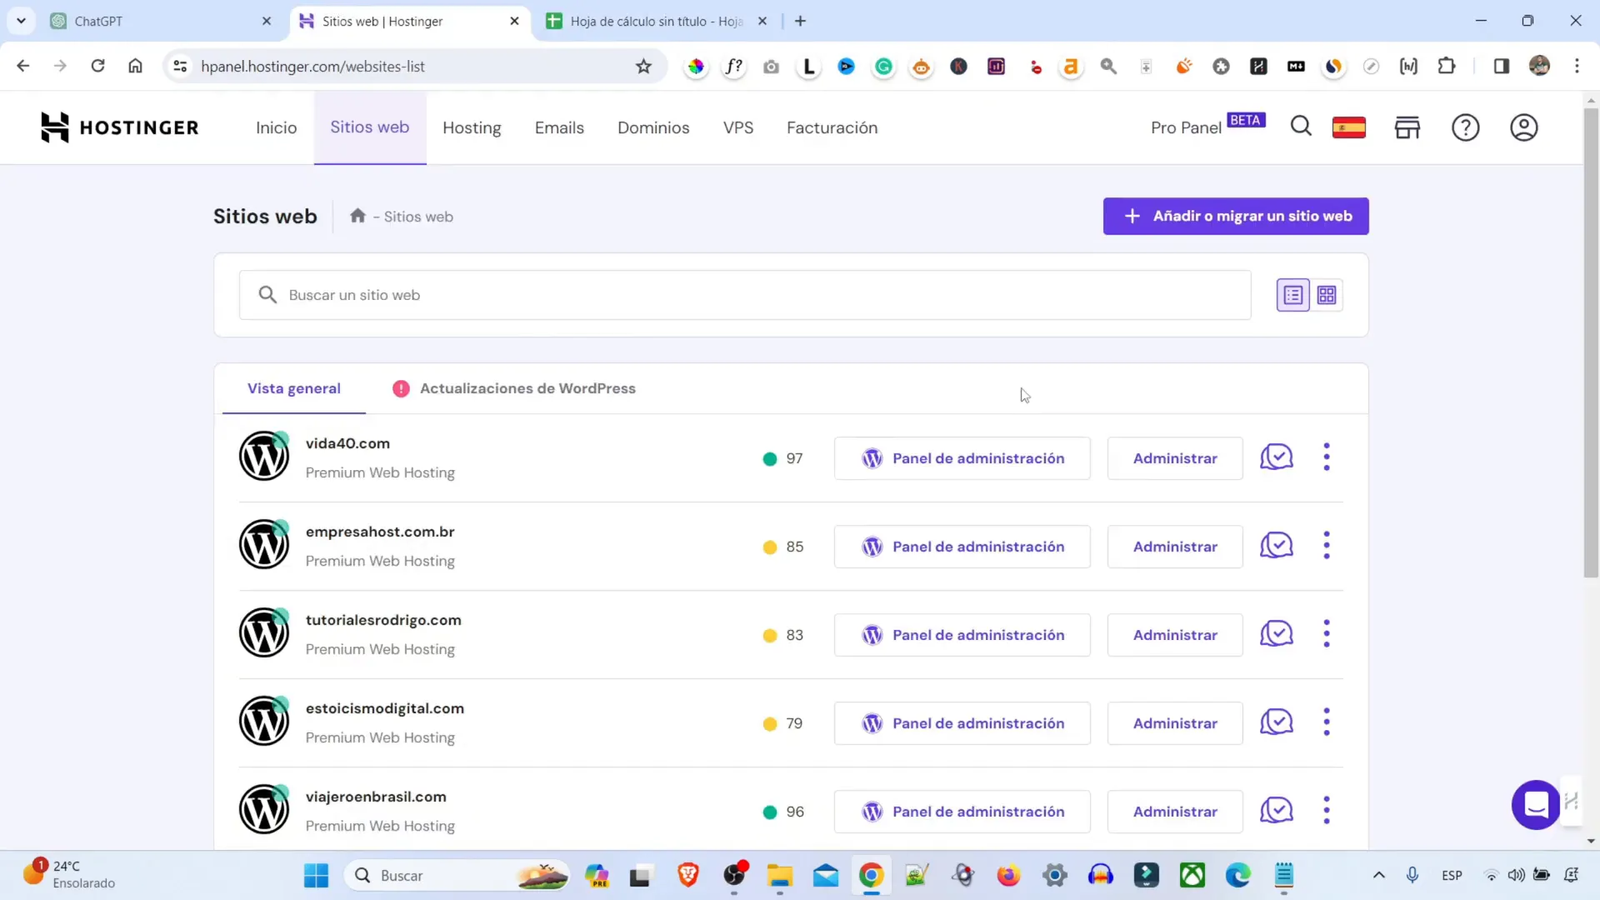Switch to the Actualizaciones de WordPress tab
This screenshot has width=1600, height=900.
(x=527, y=388)
